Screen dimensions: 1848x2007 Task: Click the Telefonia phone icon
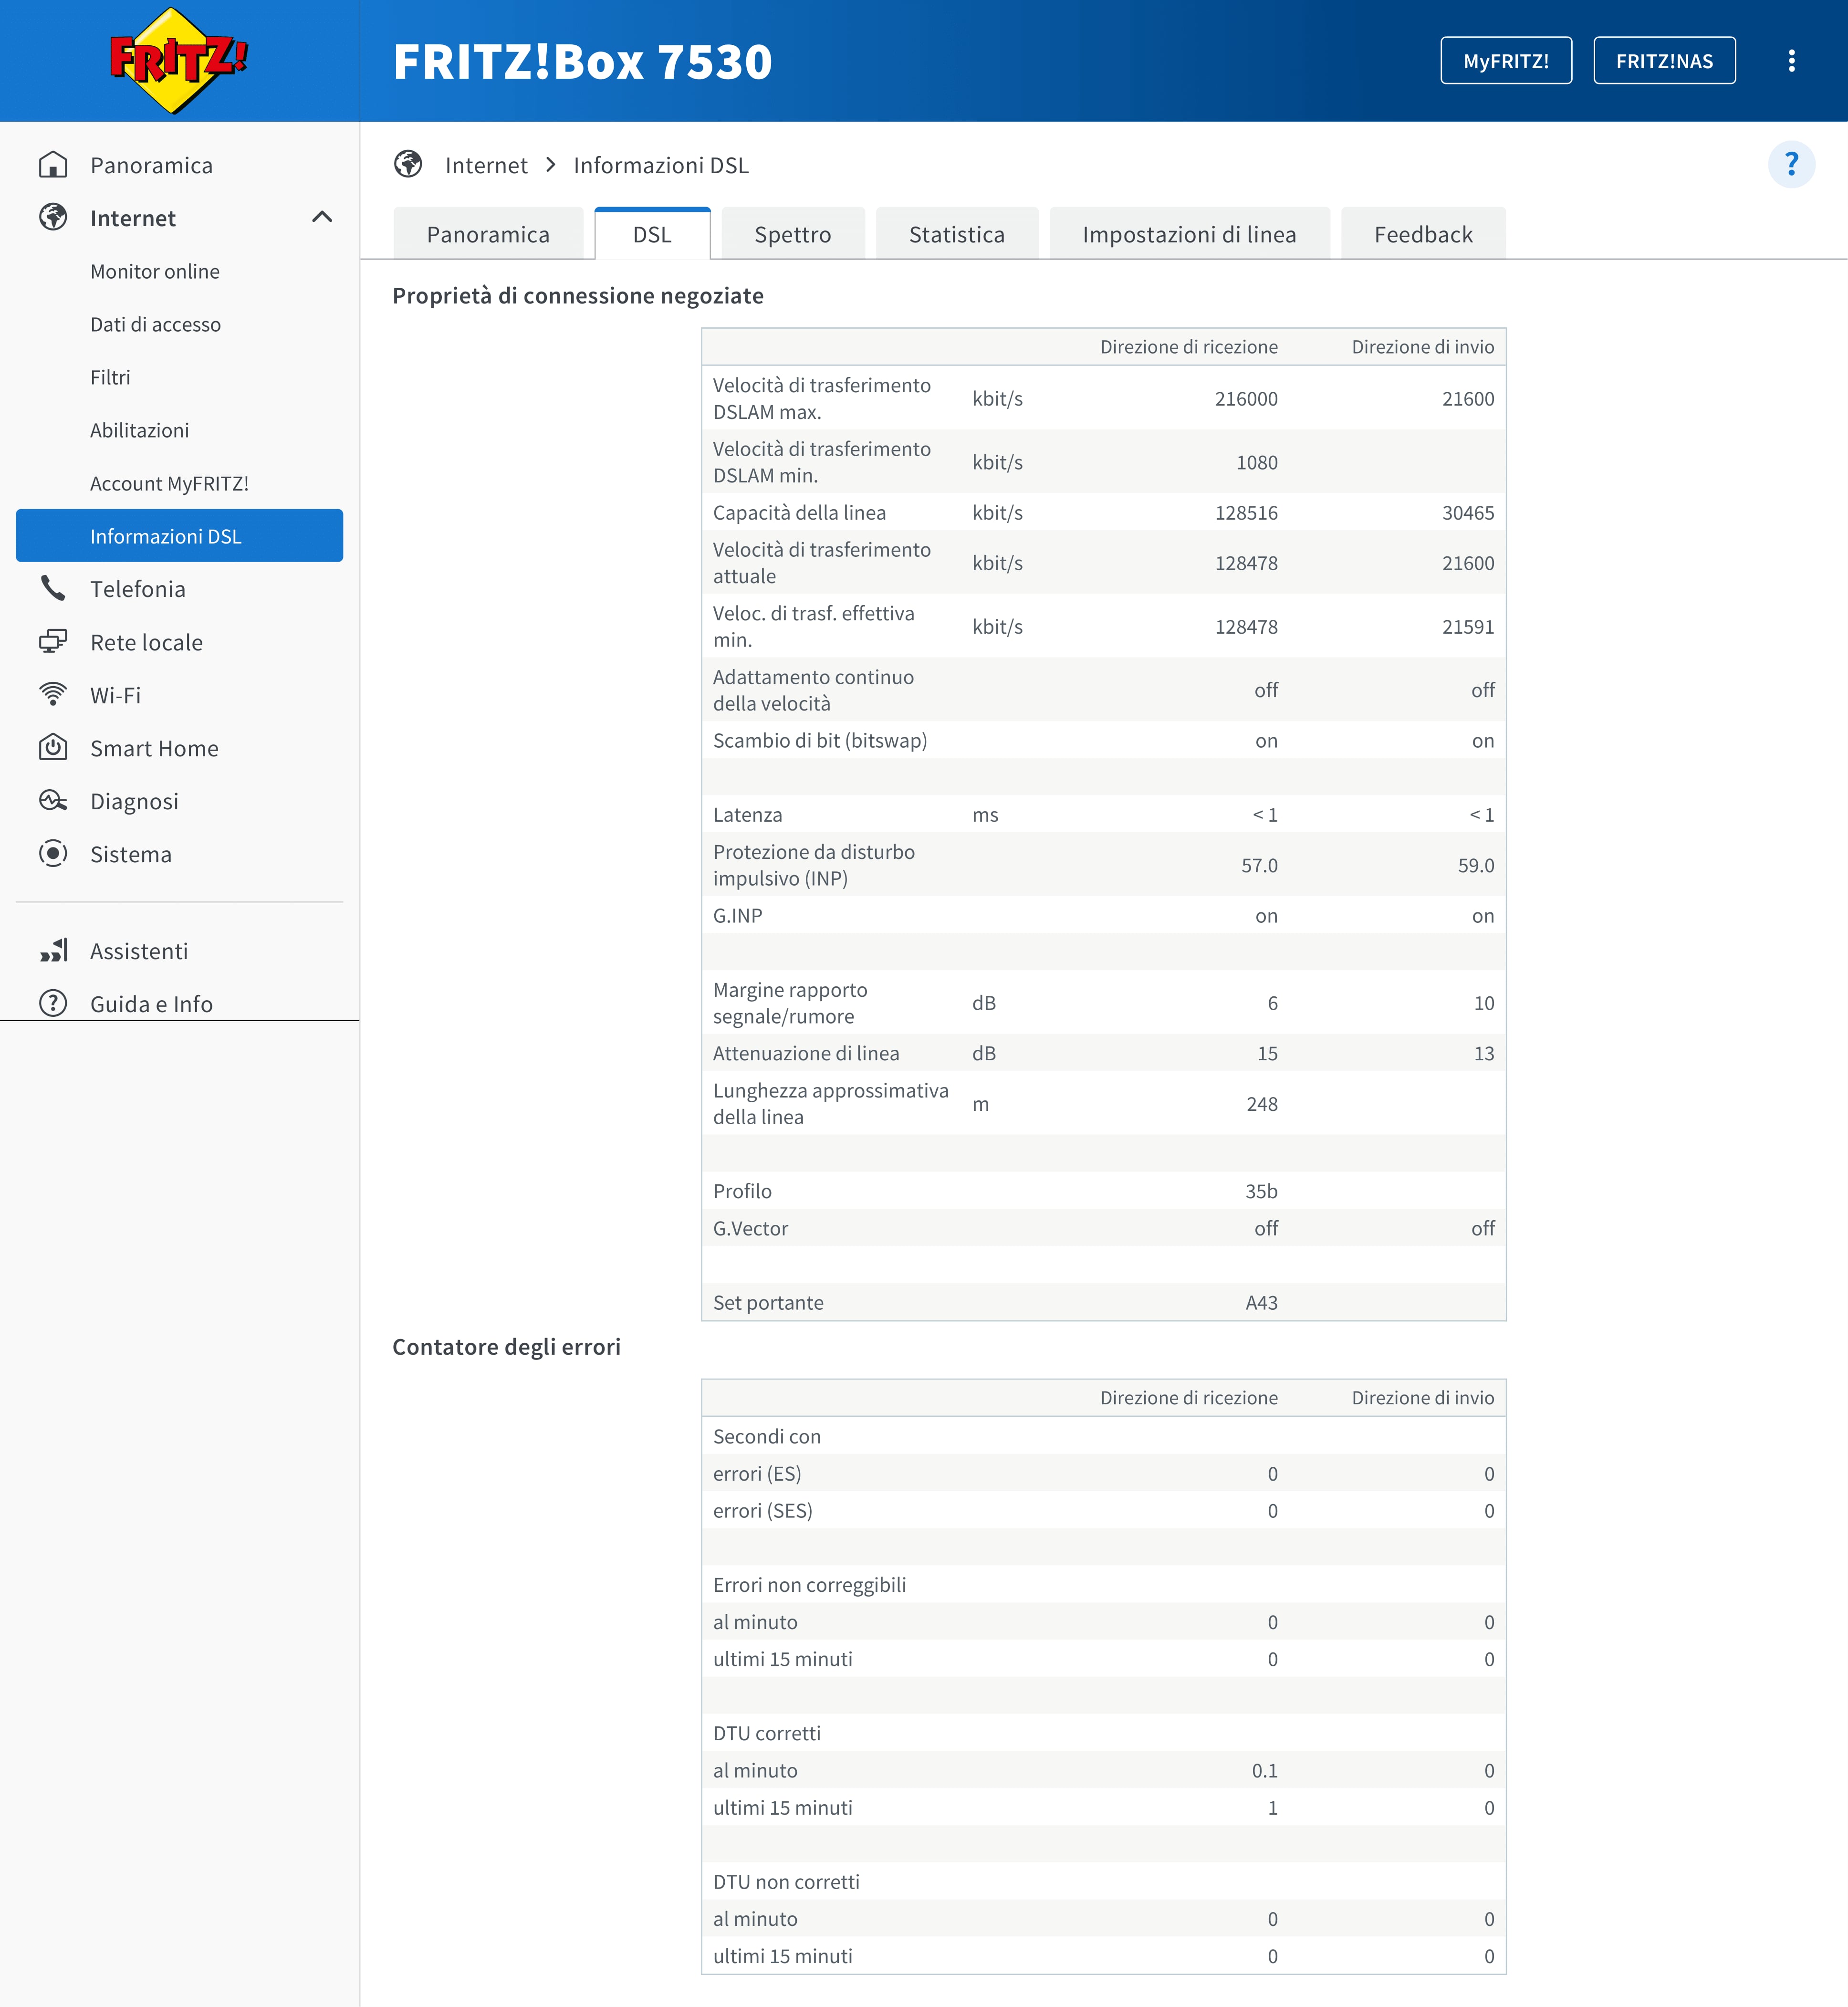pos(53,589)
